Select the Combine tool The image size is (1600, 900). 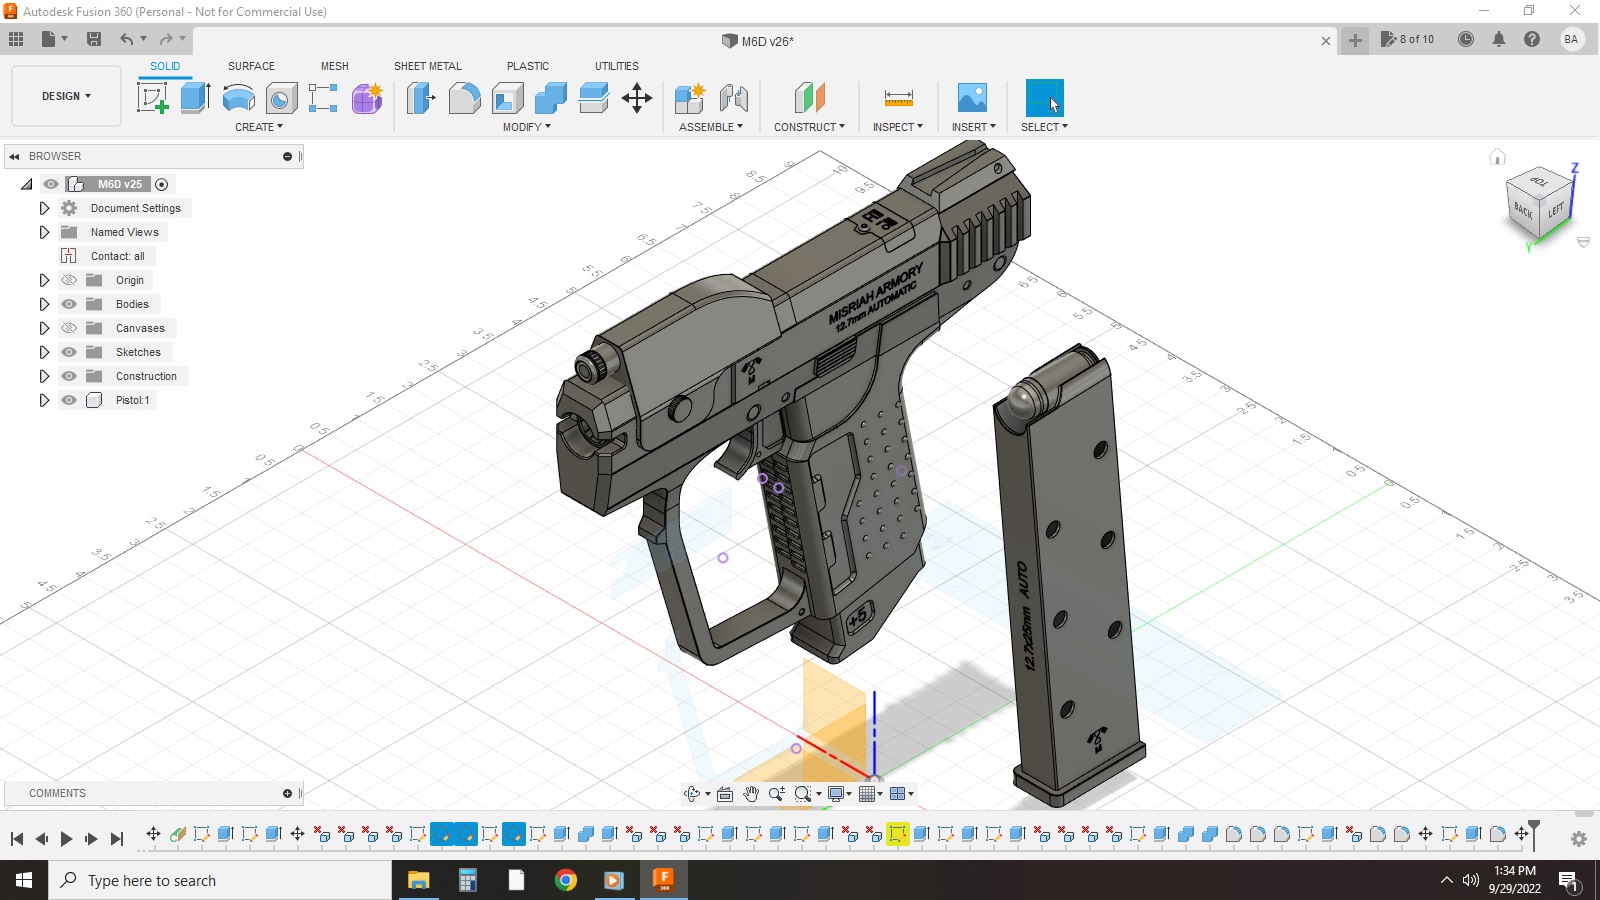(x=550, y=98)
